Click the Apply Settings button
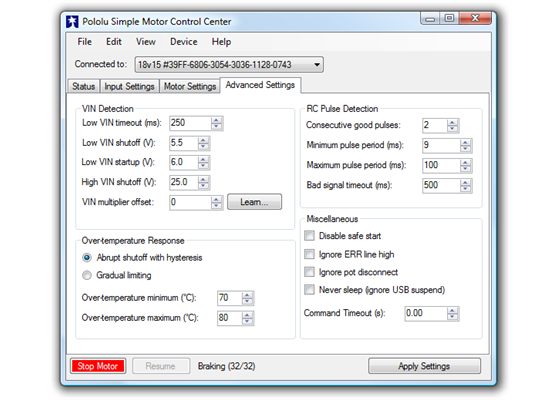560x400 pixels. click(424, 366)
